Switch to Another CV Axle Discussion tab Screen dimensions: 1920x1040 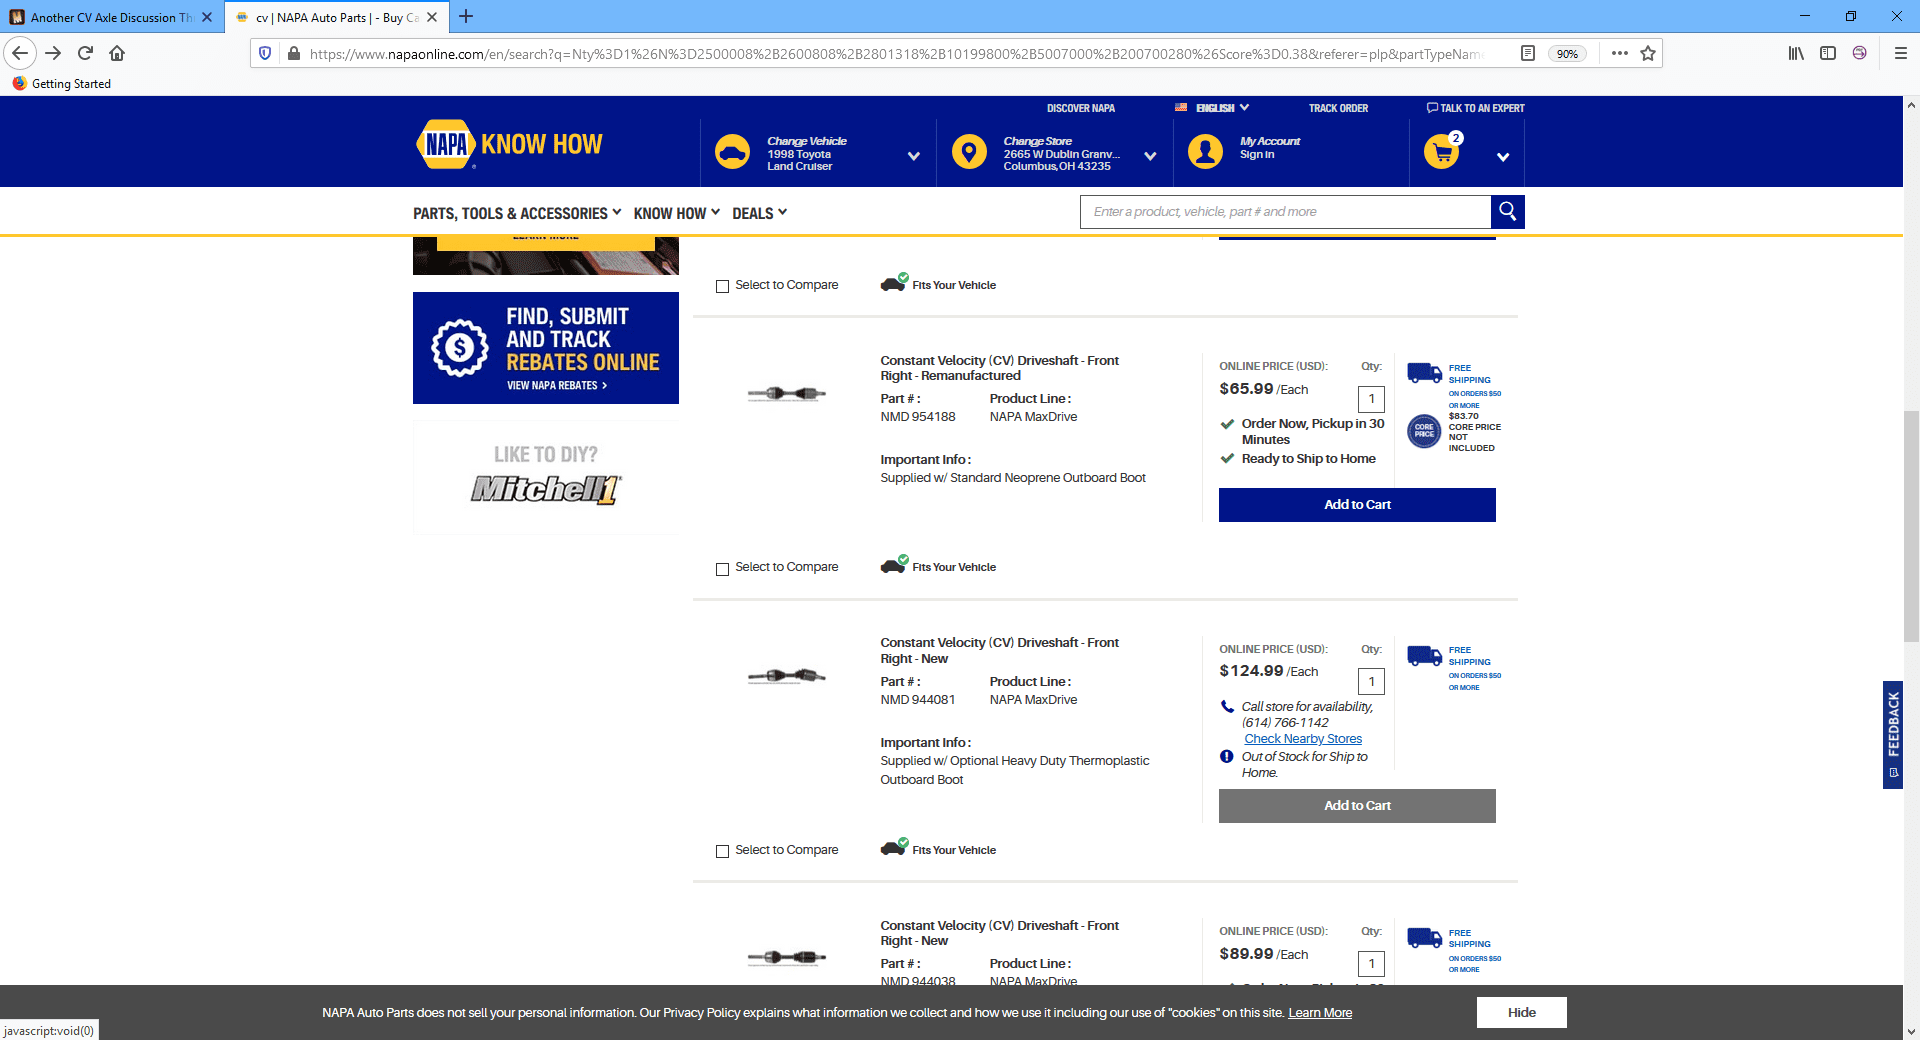110,17
